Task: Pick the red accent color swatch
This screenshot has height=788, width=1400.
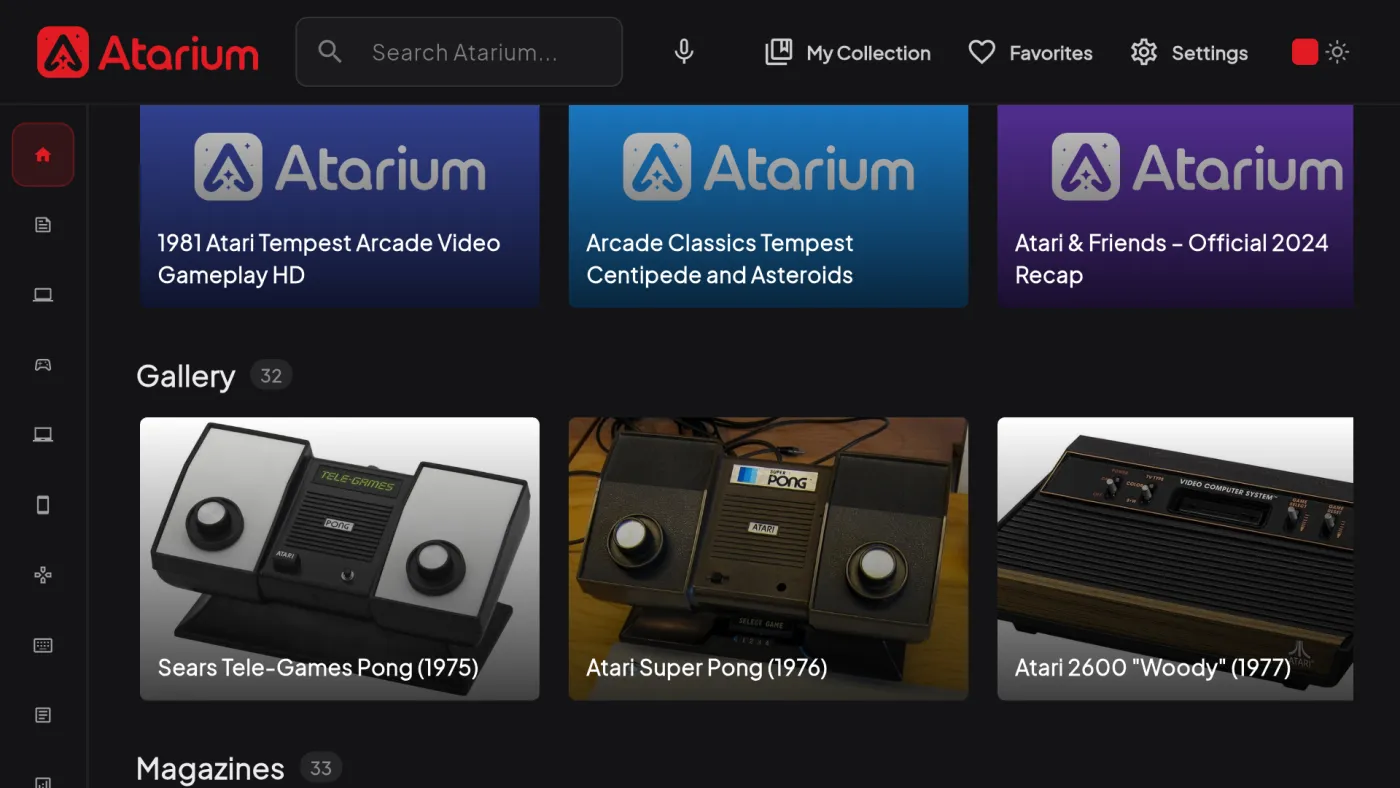Action: [1305, 52]
